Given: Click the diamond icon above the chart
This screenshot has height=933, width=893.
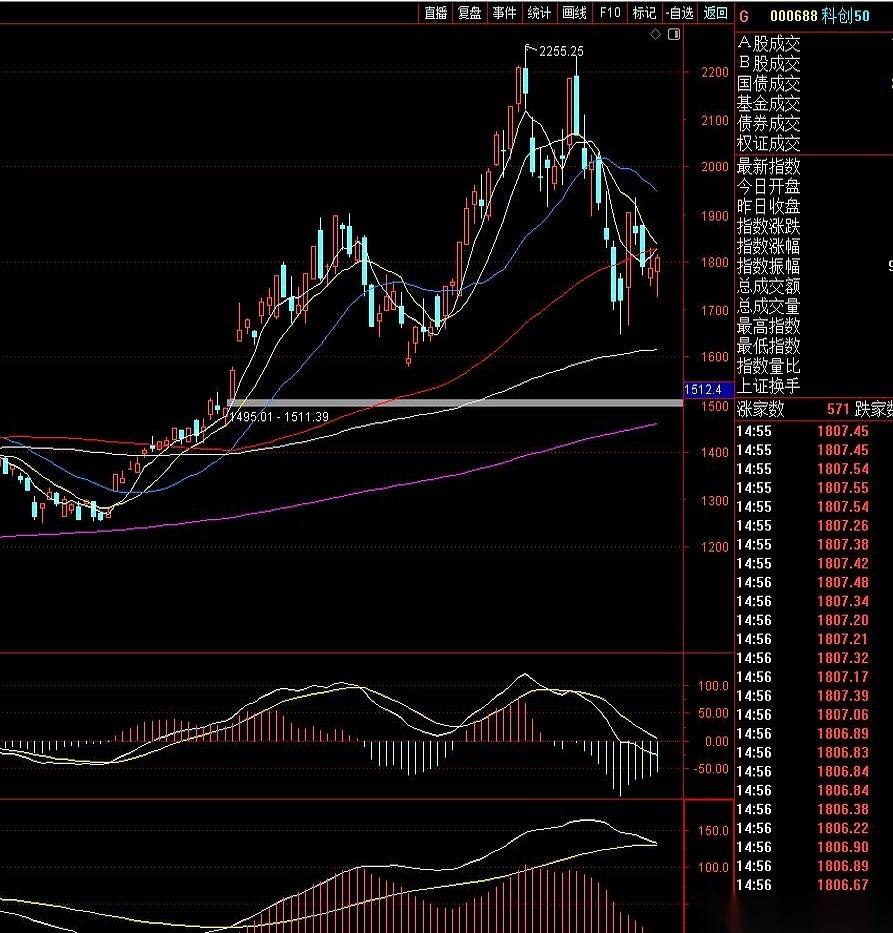Looking at the screenshot, I should click(655, 35).
